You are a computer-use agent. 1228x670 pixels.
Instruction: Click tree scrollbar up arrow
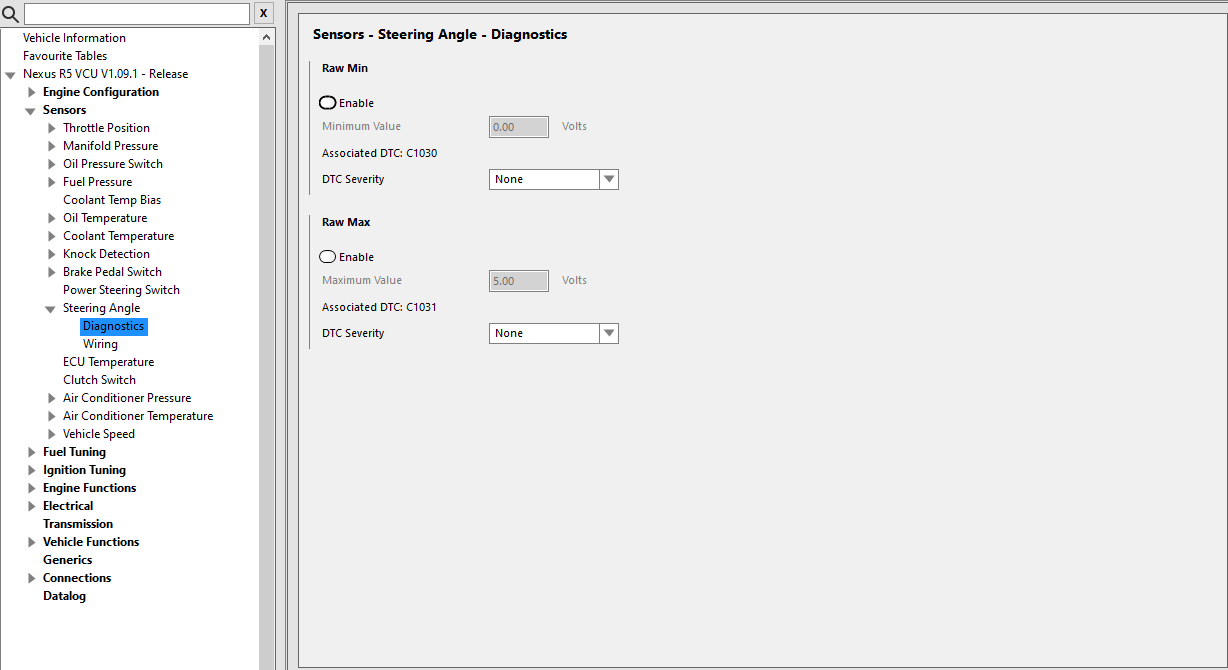pyautogui.click(x=266, y=37)
